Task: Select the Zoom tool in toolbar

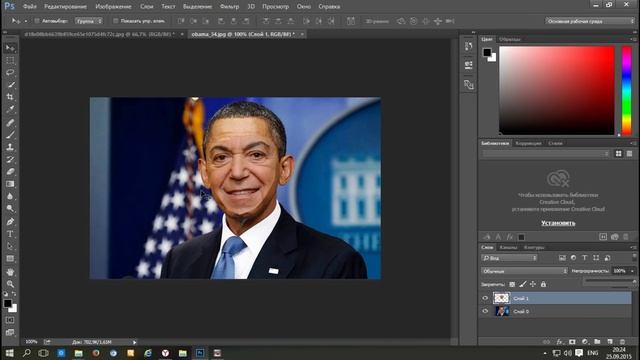Action: click(x=10, y=284)
